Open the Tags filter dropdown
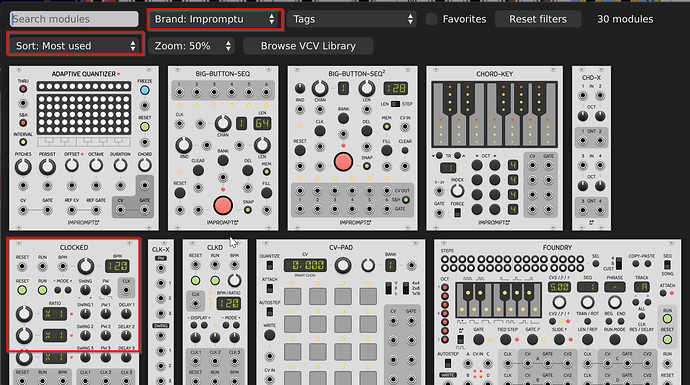This screenshot has width=690, height=385. click(x=352, y=19)
